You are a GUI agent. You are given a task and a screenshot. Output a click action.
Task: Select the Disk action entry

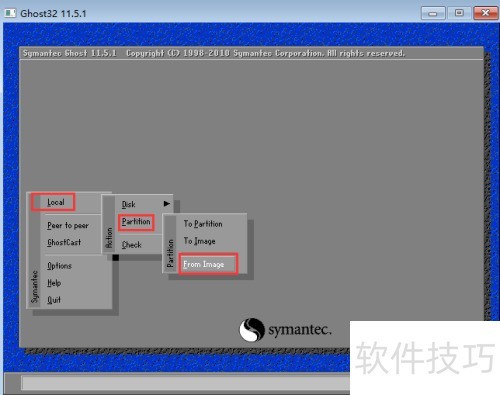(128, 204)
